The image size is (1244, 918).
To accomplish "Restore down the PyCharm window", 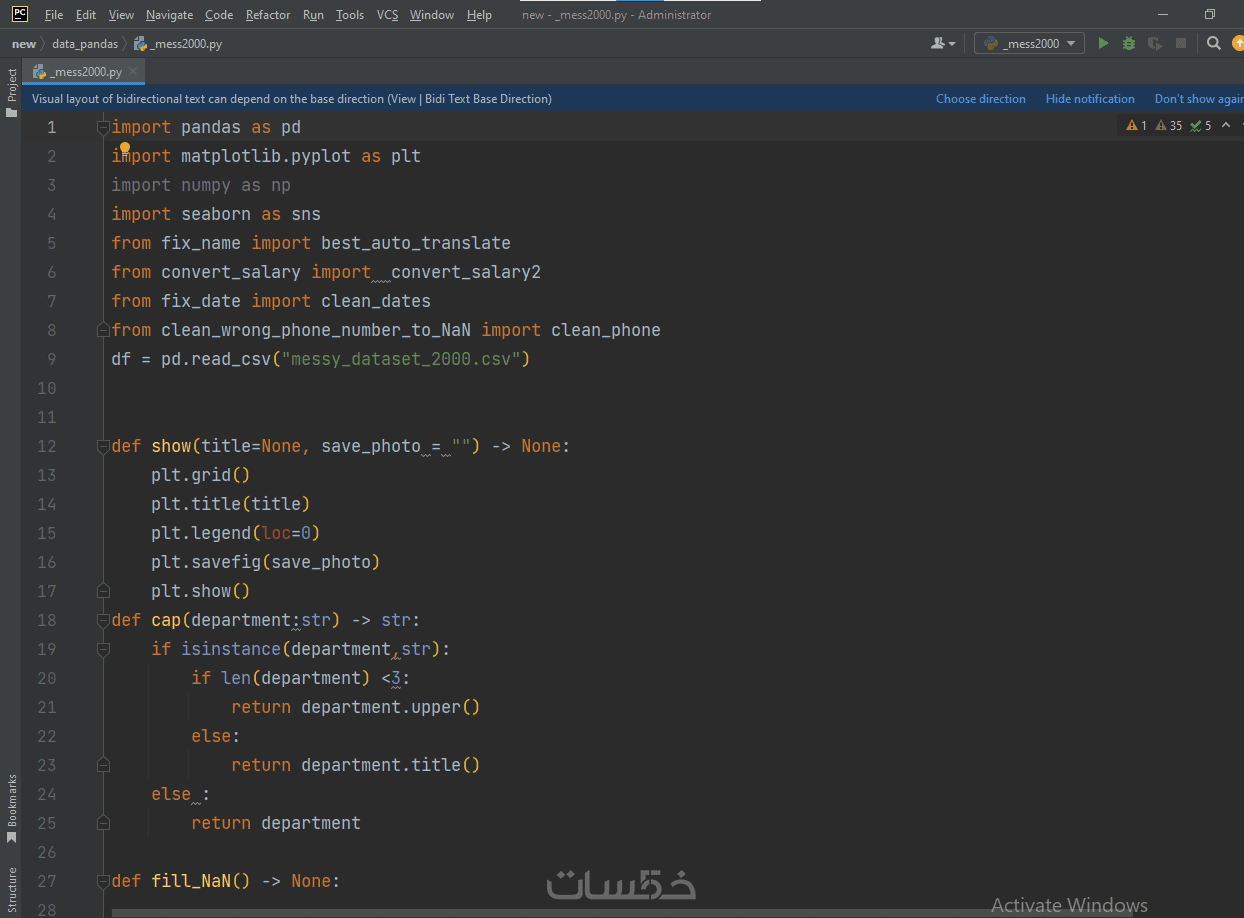I will coord(1209,15).
